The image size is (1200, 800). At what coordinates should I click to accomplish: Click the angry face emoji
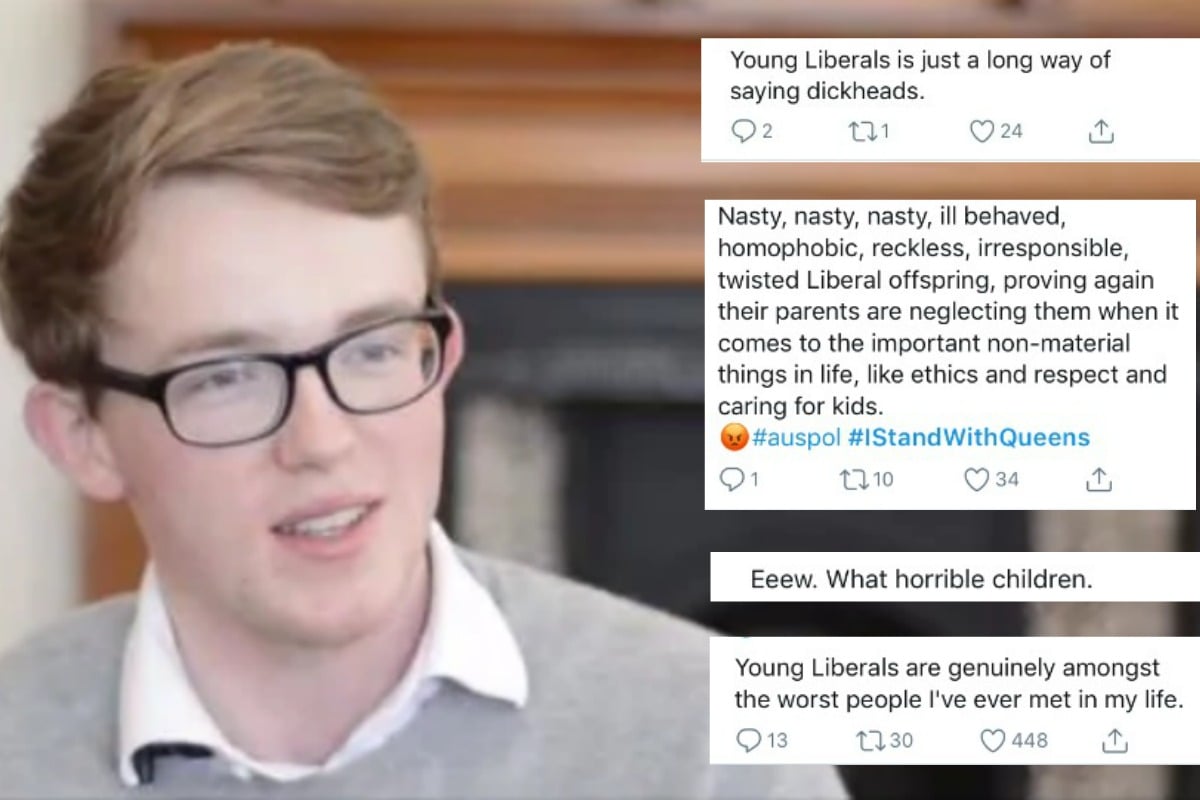[734, 438]
